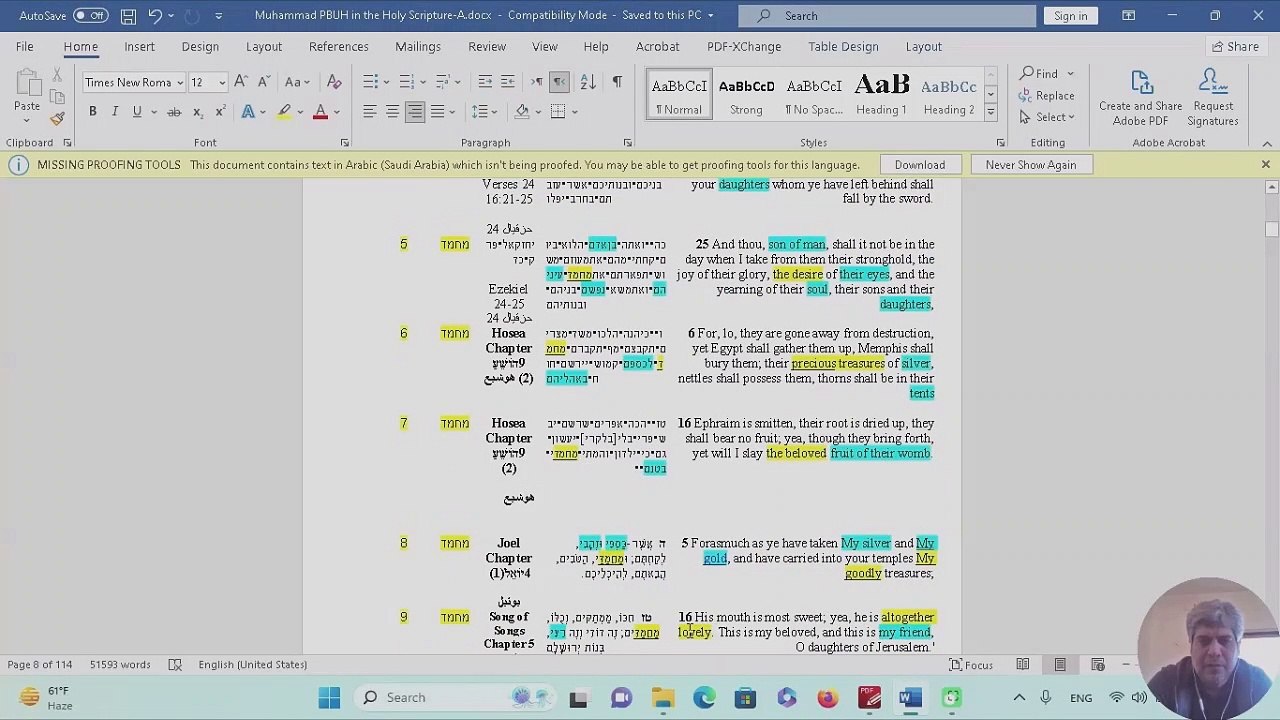Click the Save disk icon in the title bar
This screenshot has width=1280, height=720.
pyautogui.click(x=128, y=16)
